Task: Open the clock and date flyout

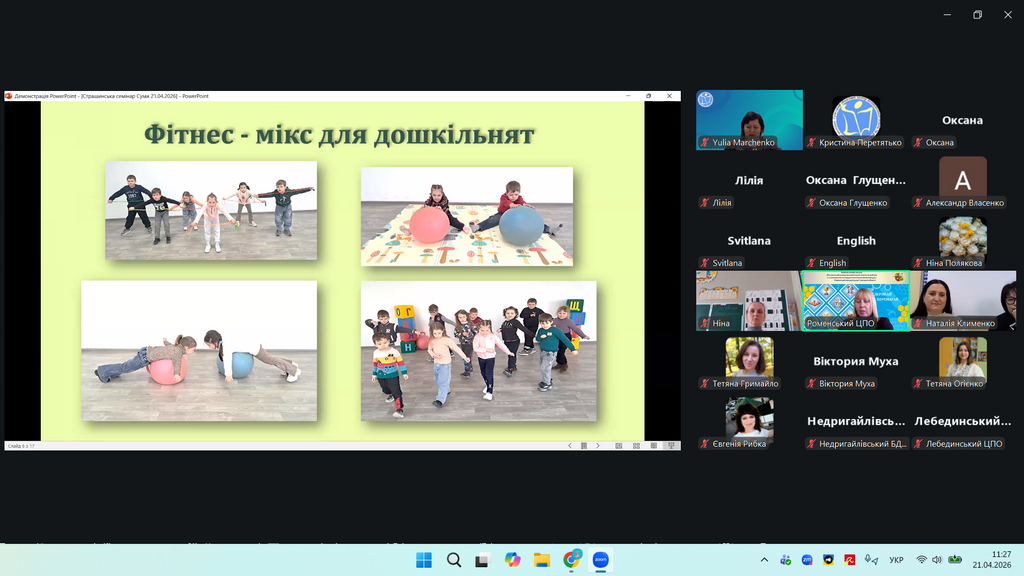Action: coord(991,559)
